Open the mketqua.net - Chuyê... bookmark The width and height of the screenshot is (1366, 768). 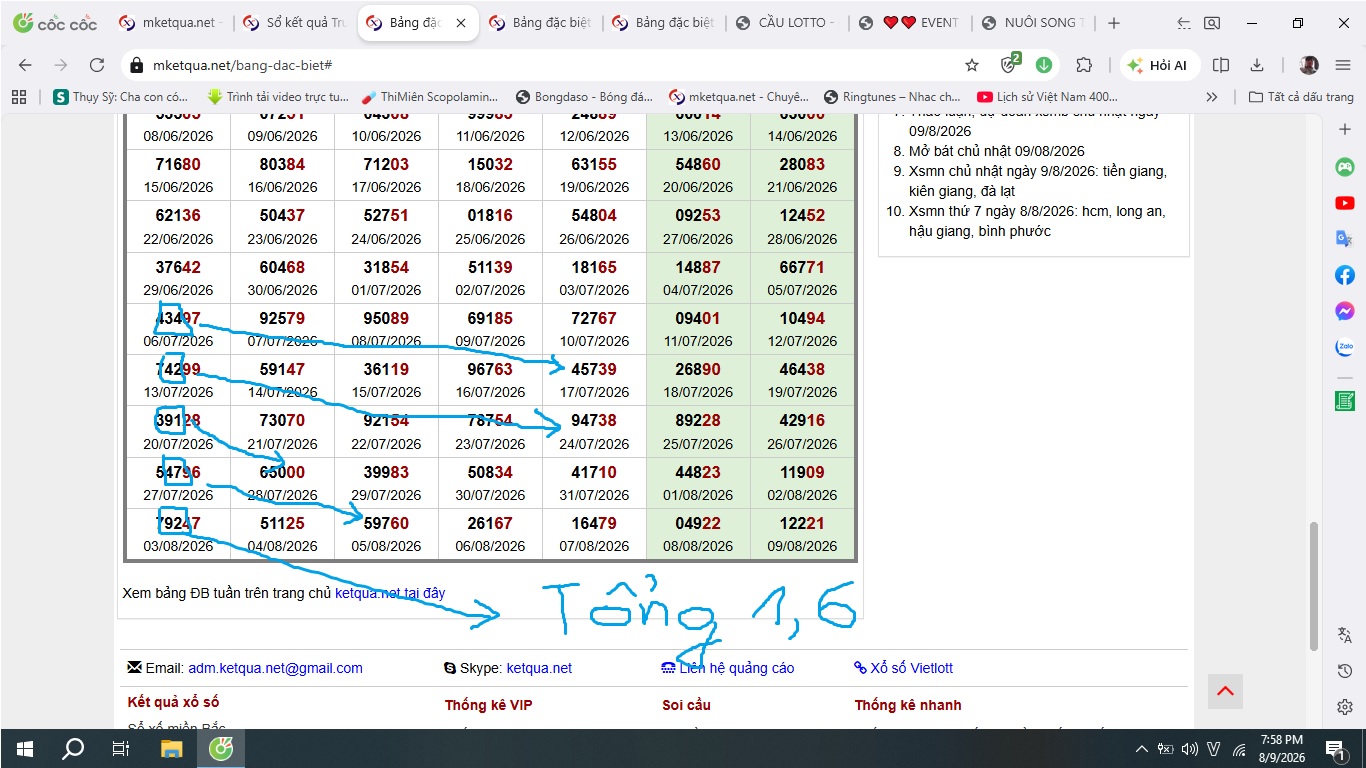click(738, 97)
